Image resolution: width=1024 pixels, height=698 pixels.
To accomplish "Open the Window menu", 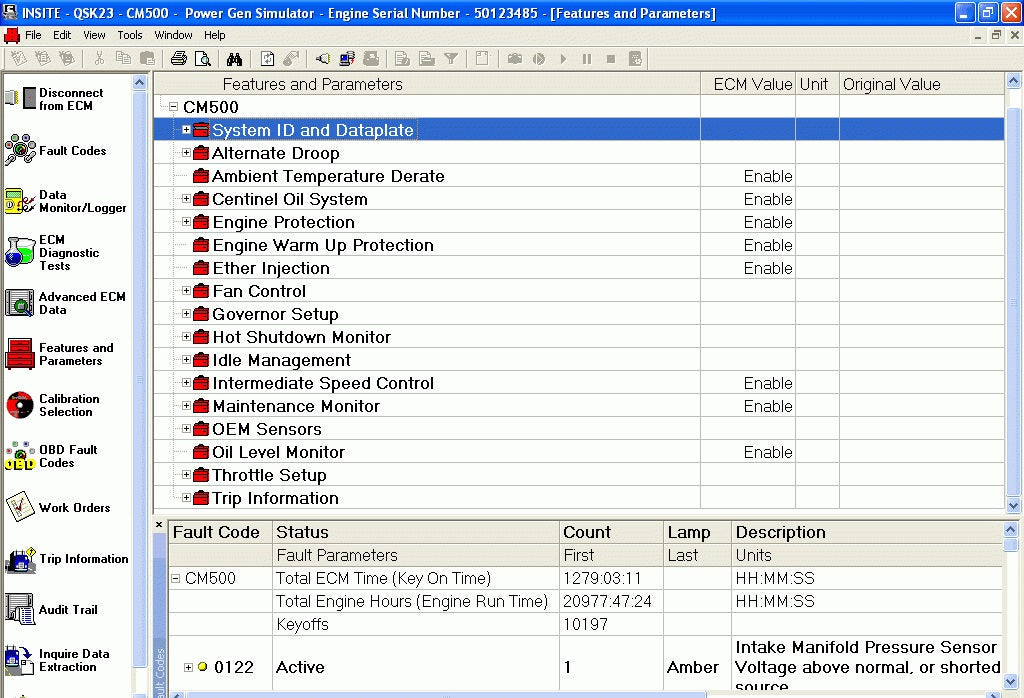I will point(173,35).
